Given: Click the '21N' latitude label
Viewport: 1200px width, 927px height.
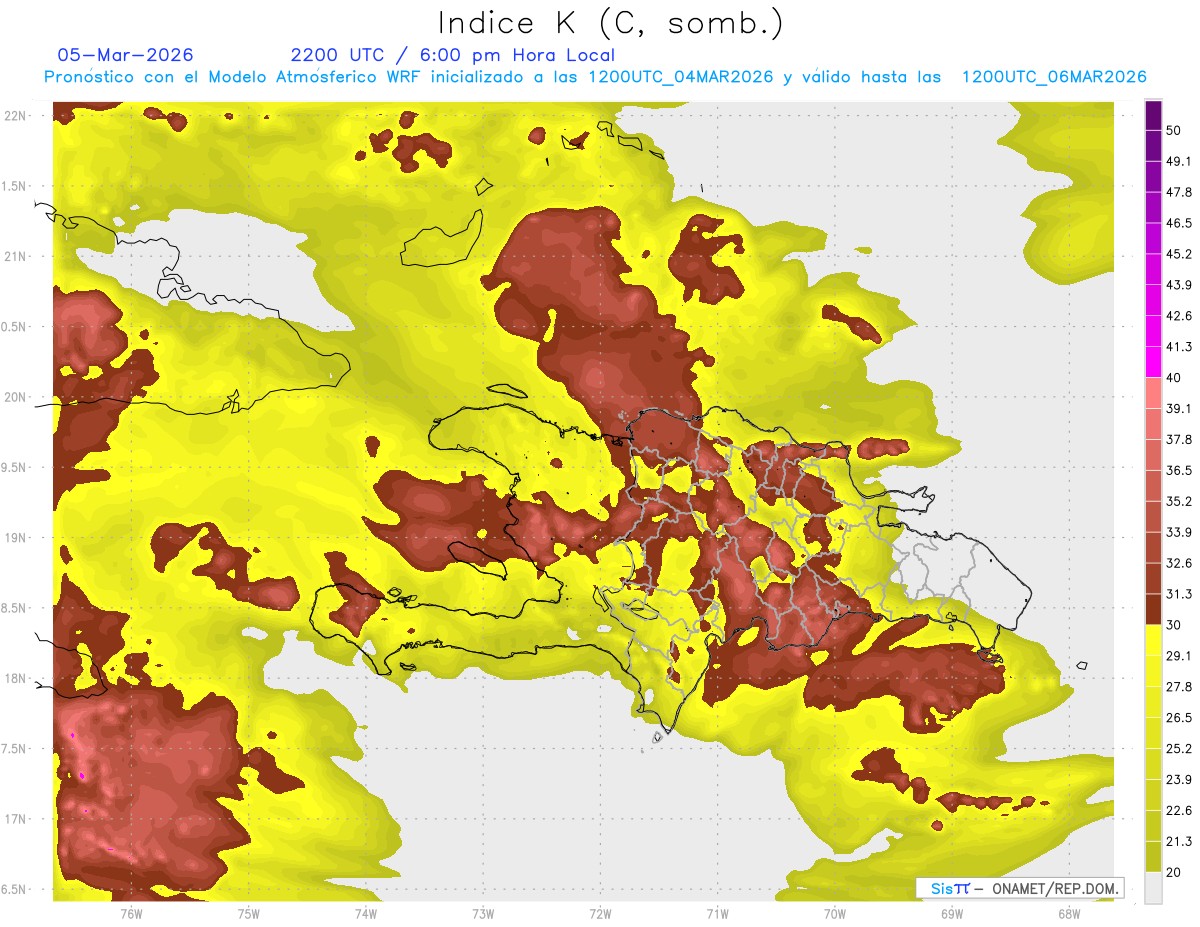Looking at the screenshot, I should click(15, 256).
